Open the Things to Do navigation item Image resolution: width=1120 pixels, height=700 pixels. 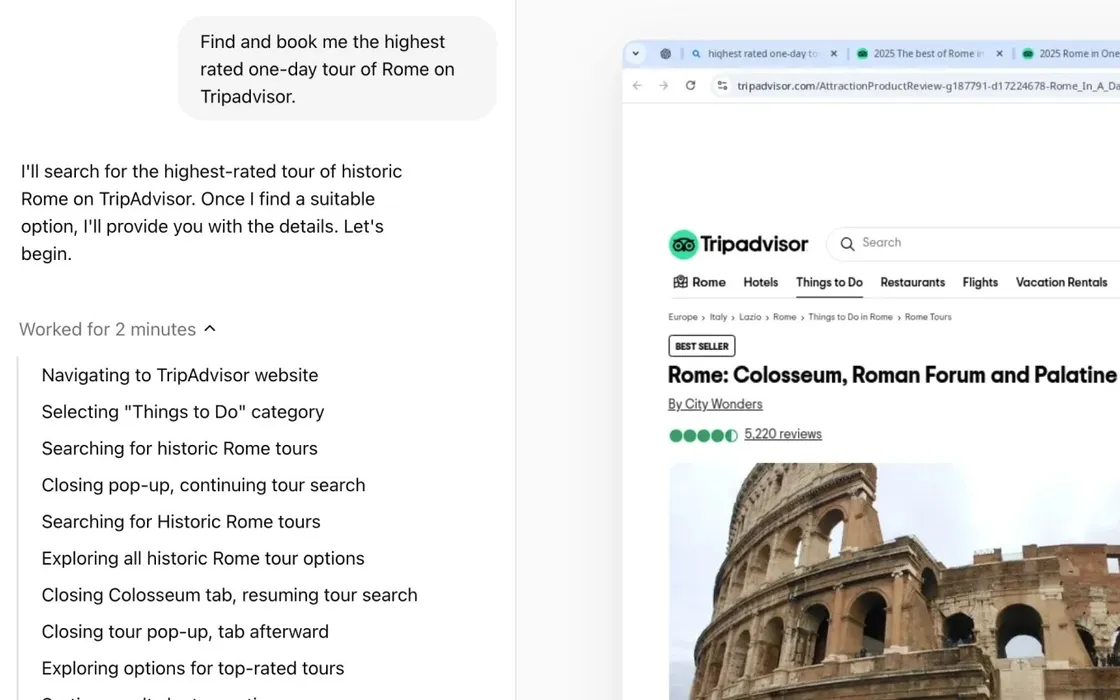click(x=829, y=282)
